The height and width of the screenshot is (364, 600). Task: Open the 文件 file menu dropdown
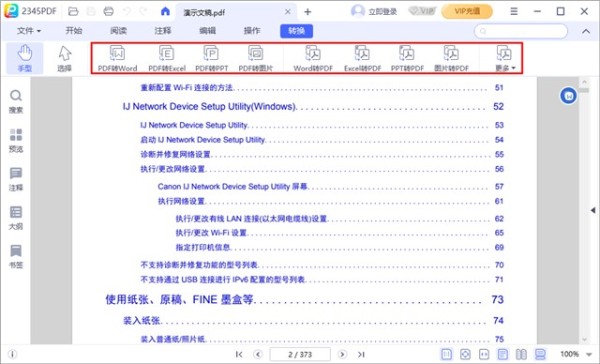tap(29, 31)
